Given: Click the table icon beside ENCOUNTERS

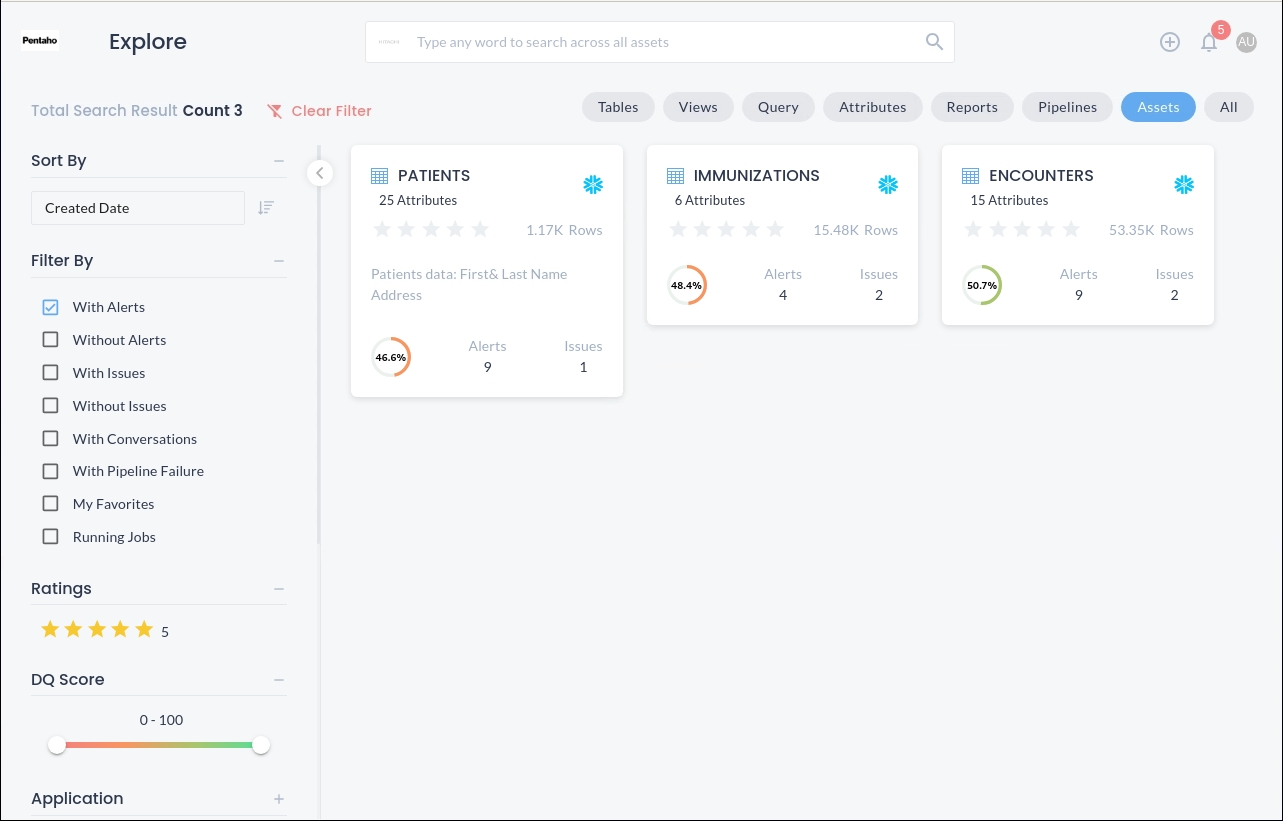Looking at the screenshot, I should click(970, 176).
